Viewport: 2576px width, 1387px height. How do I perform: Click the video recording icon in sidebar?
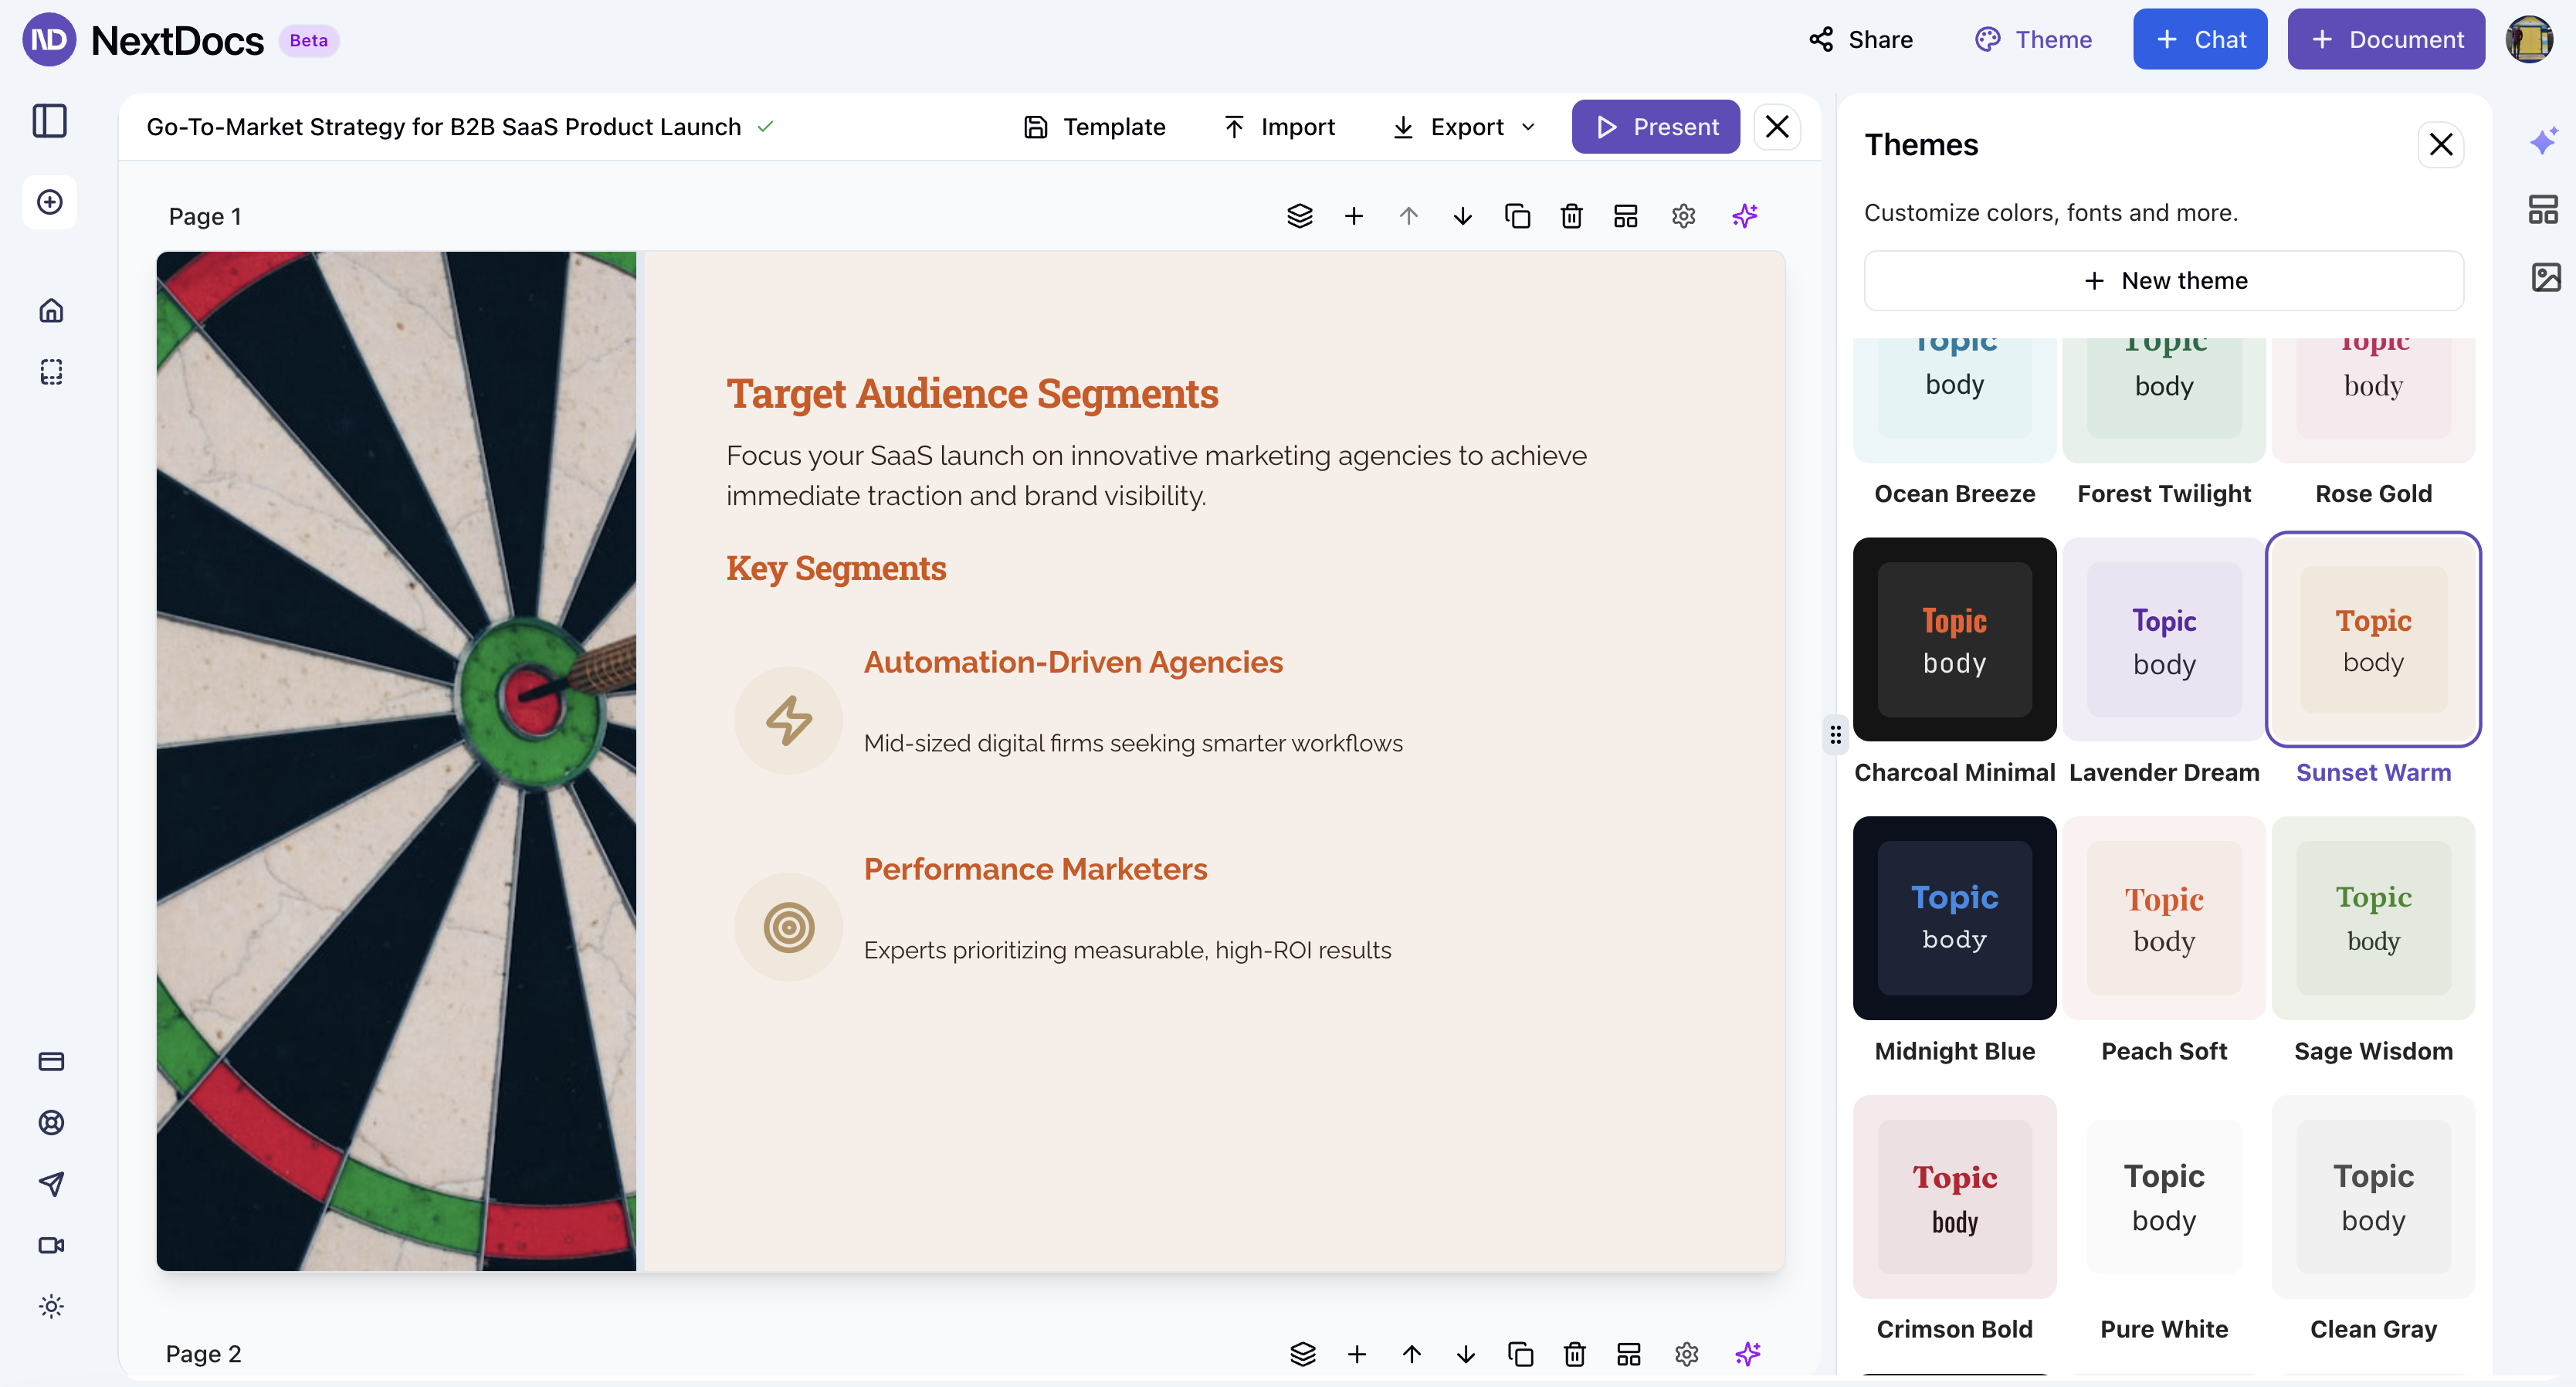point(50,1245)
